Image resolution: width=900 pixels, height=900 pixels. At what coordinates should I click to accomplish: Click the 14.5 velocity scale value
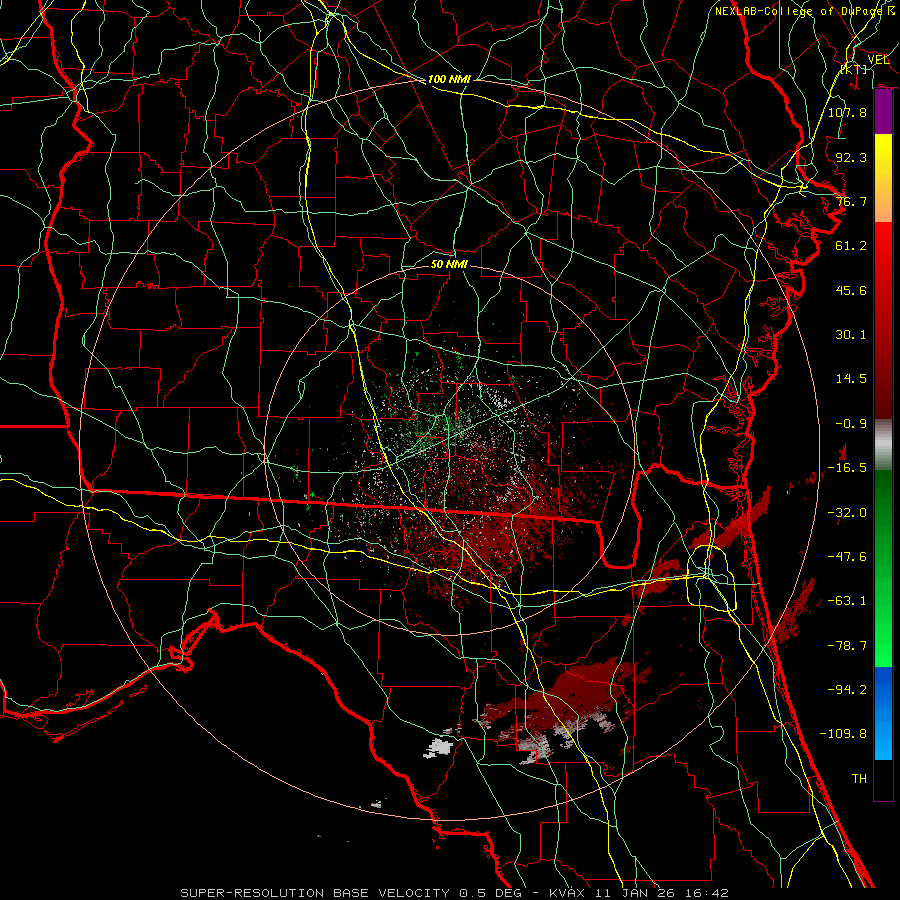[851, 379]
